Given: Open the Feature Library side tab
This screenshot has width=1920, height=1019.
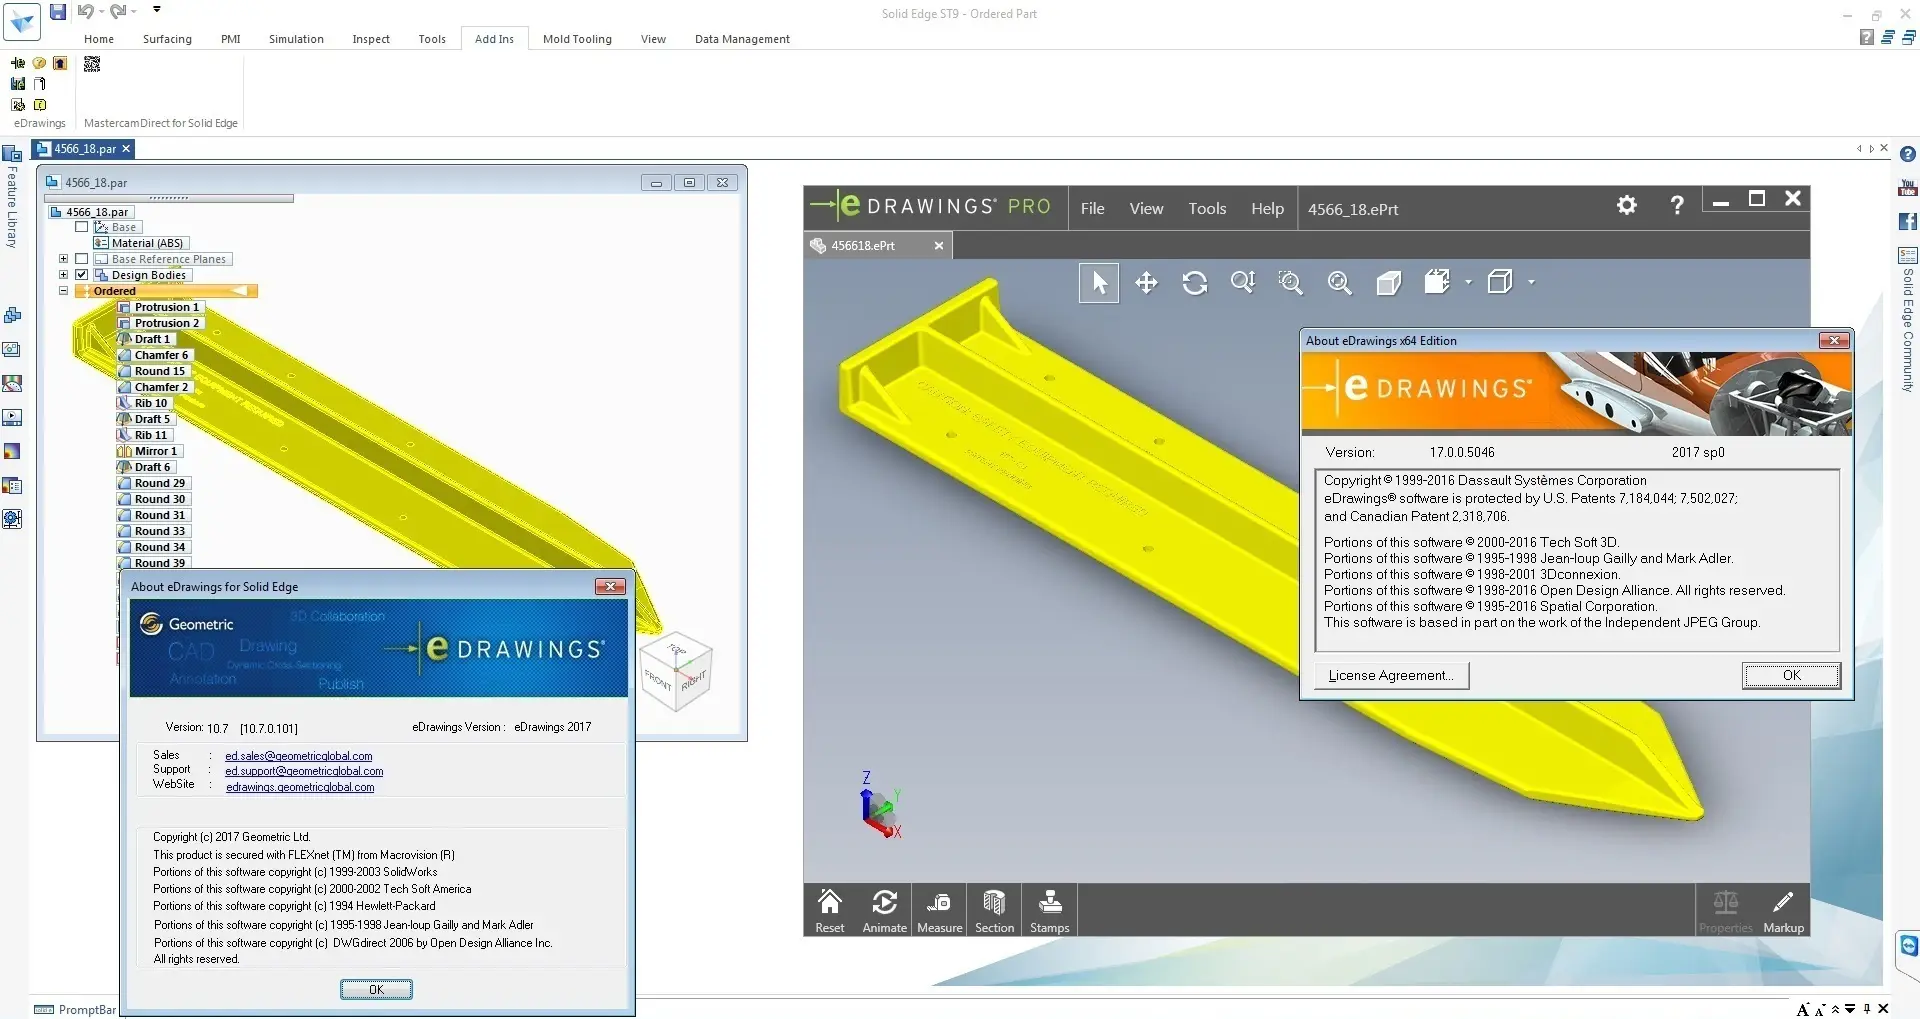Looking at the screenshot, I should pyautogui.click(x=12, y=197).
